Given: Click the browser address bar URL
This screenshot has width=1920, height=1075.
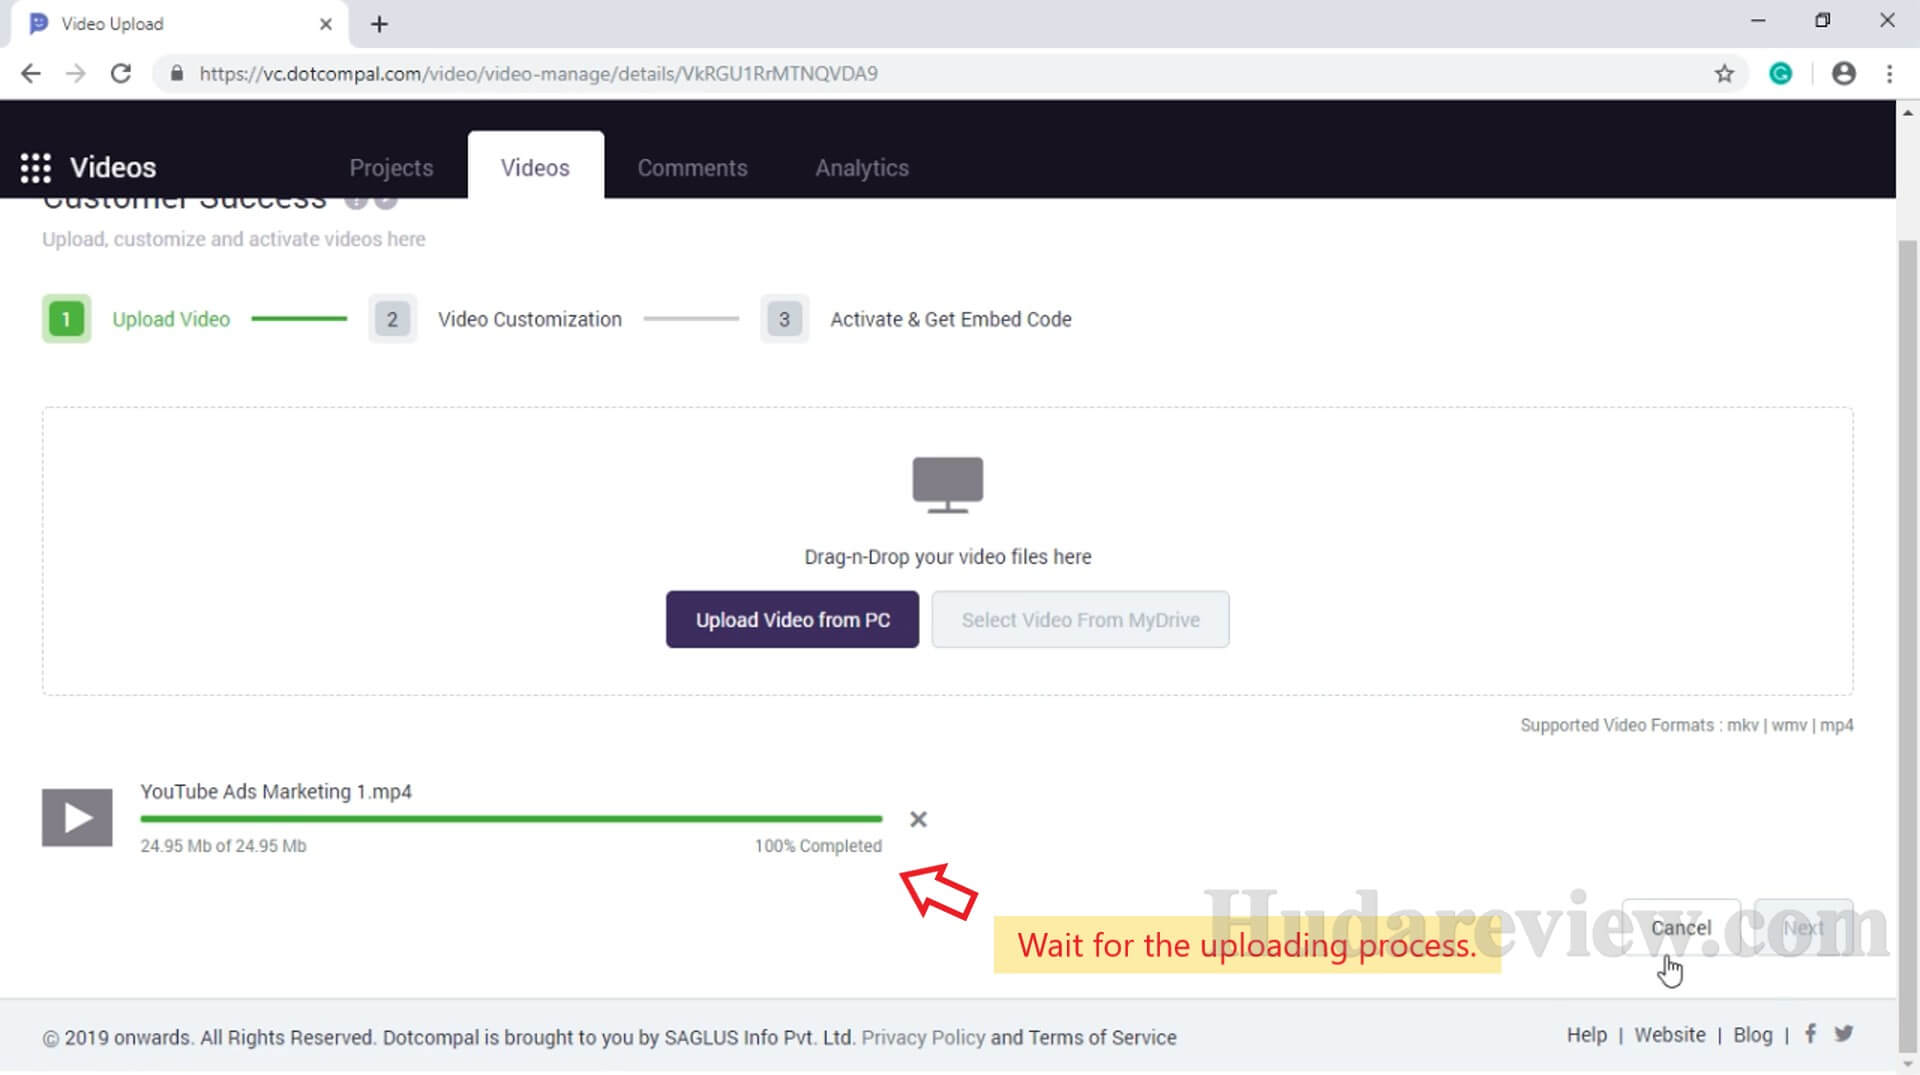Looking at the screenshot, I should tap(538, 73).
